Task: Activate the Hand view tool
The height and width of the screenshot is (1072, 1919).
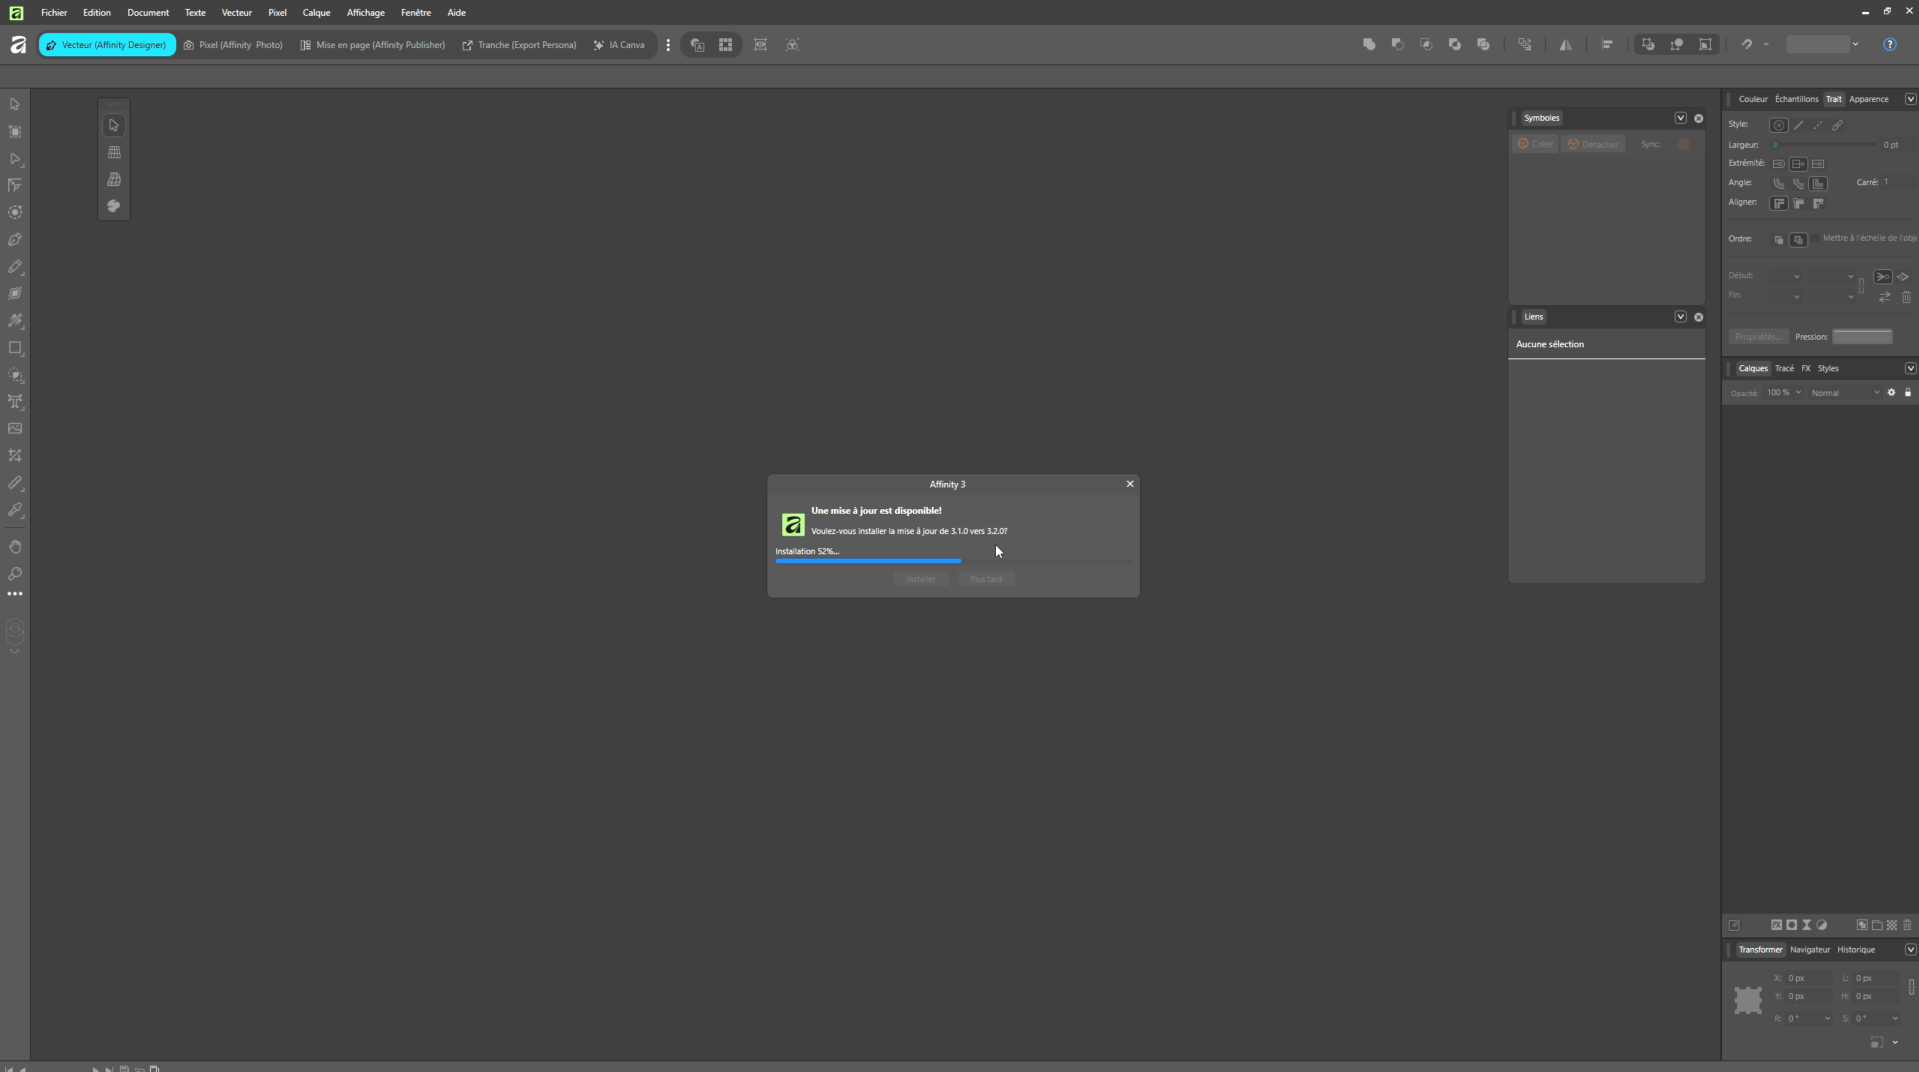Action: coord(15,547)
